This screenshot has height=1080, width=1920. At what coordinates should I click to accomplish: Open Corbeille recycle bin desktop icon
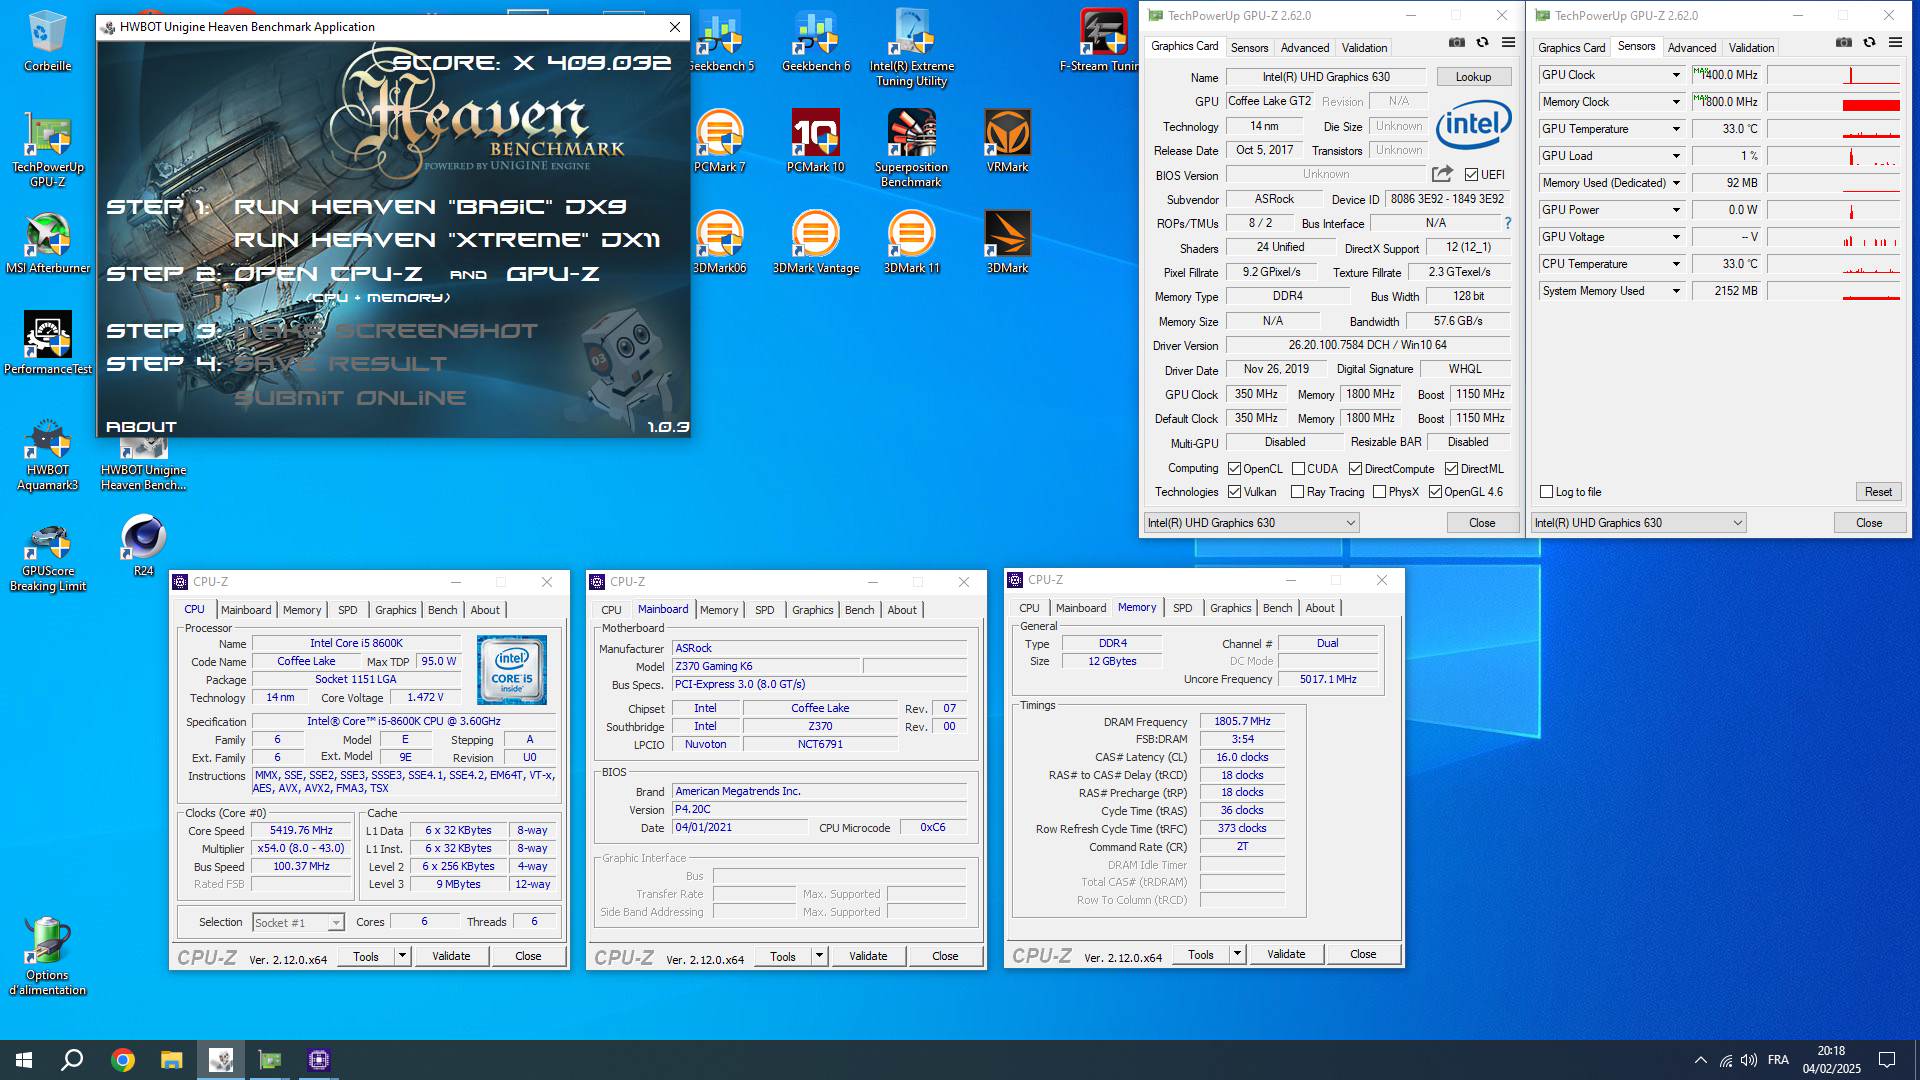[x=47, y=41]
